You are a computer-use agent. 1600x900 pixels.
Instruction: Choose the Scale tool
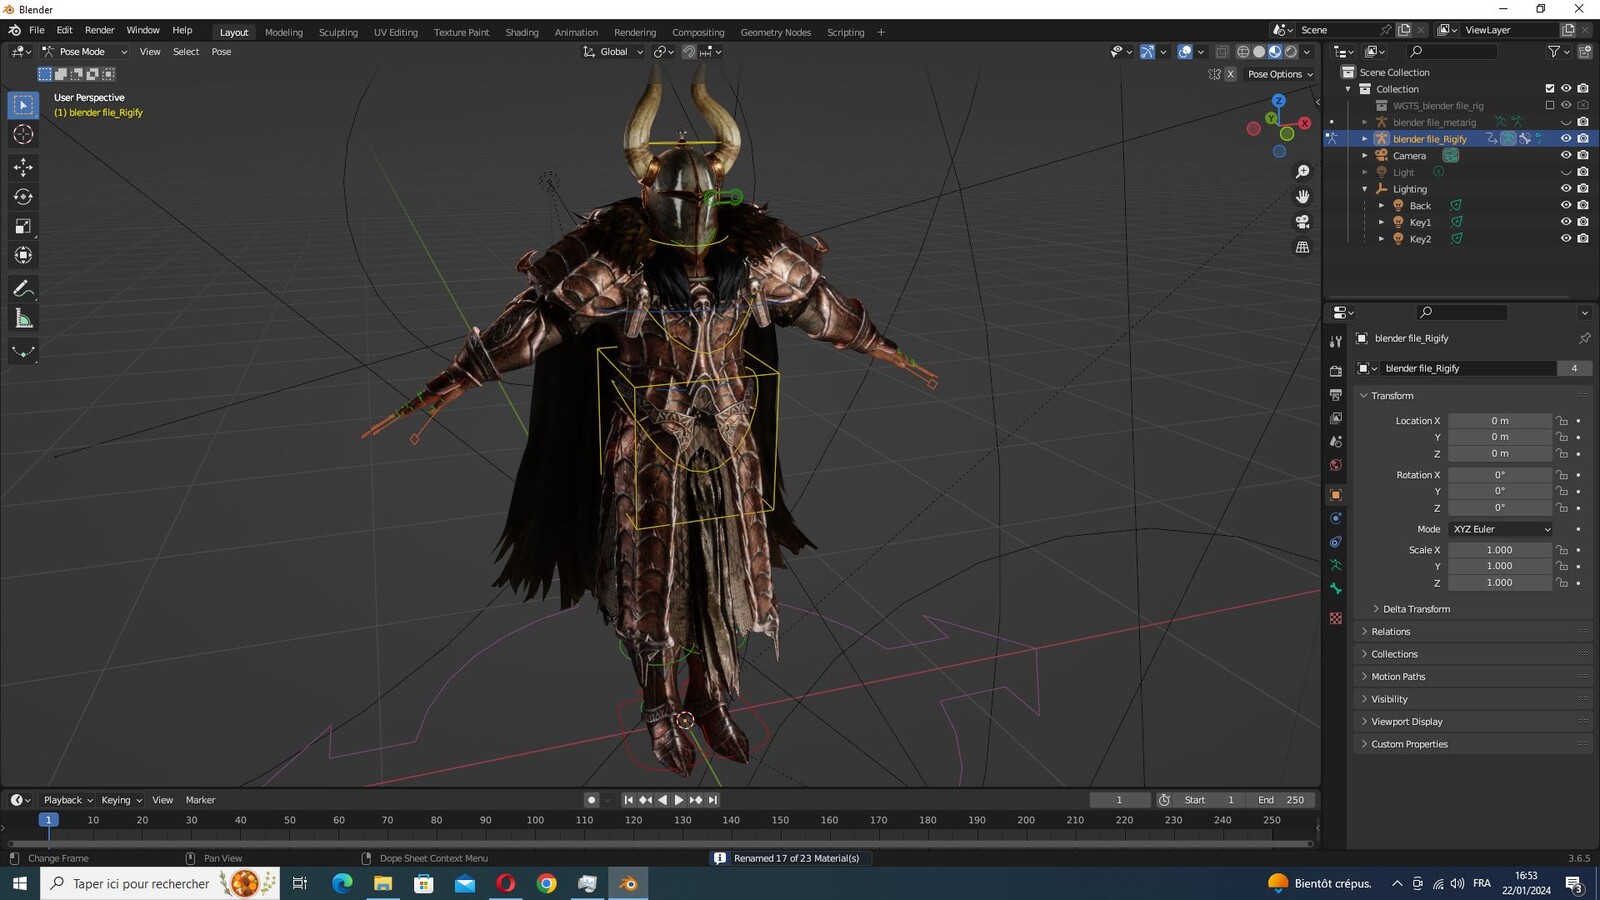pyautogui.click(x=23, y=227)
